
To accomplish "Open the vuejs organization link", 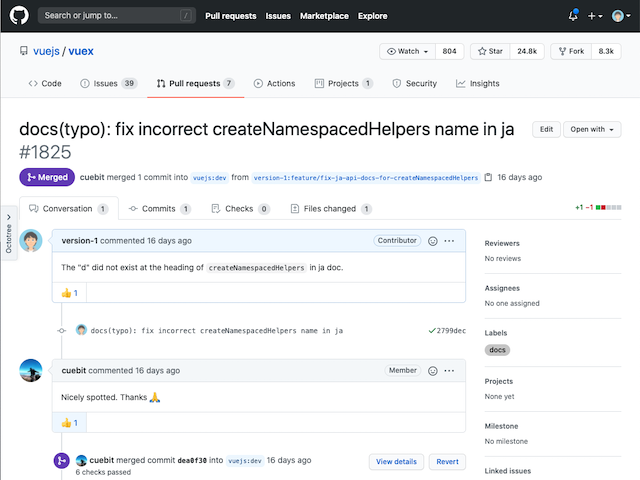I will click(x=46, y=51).
